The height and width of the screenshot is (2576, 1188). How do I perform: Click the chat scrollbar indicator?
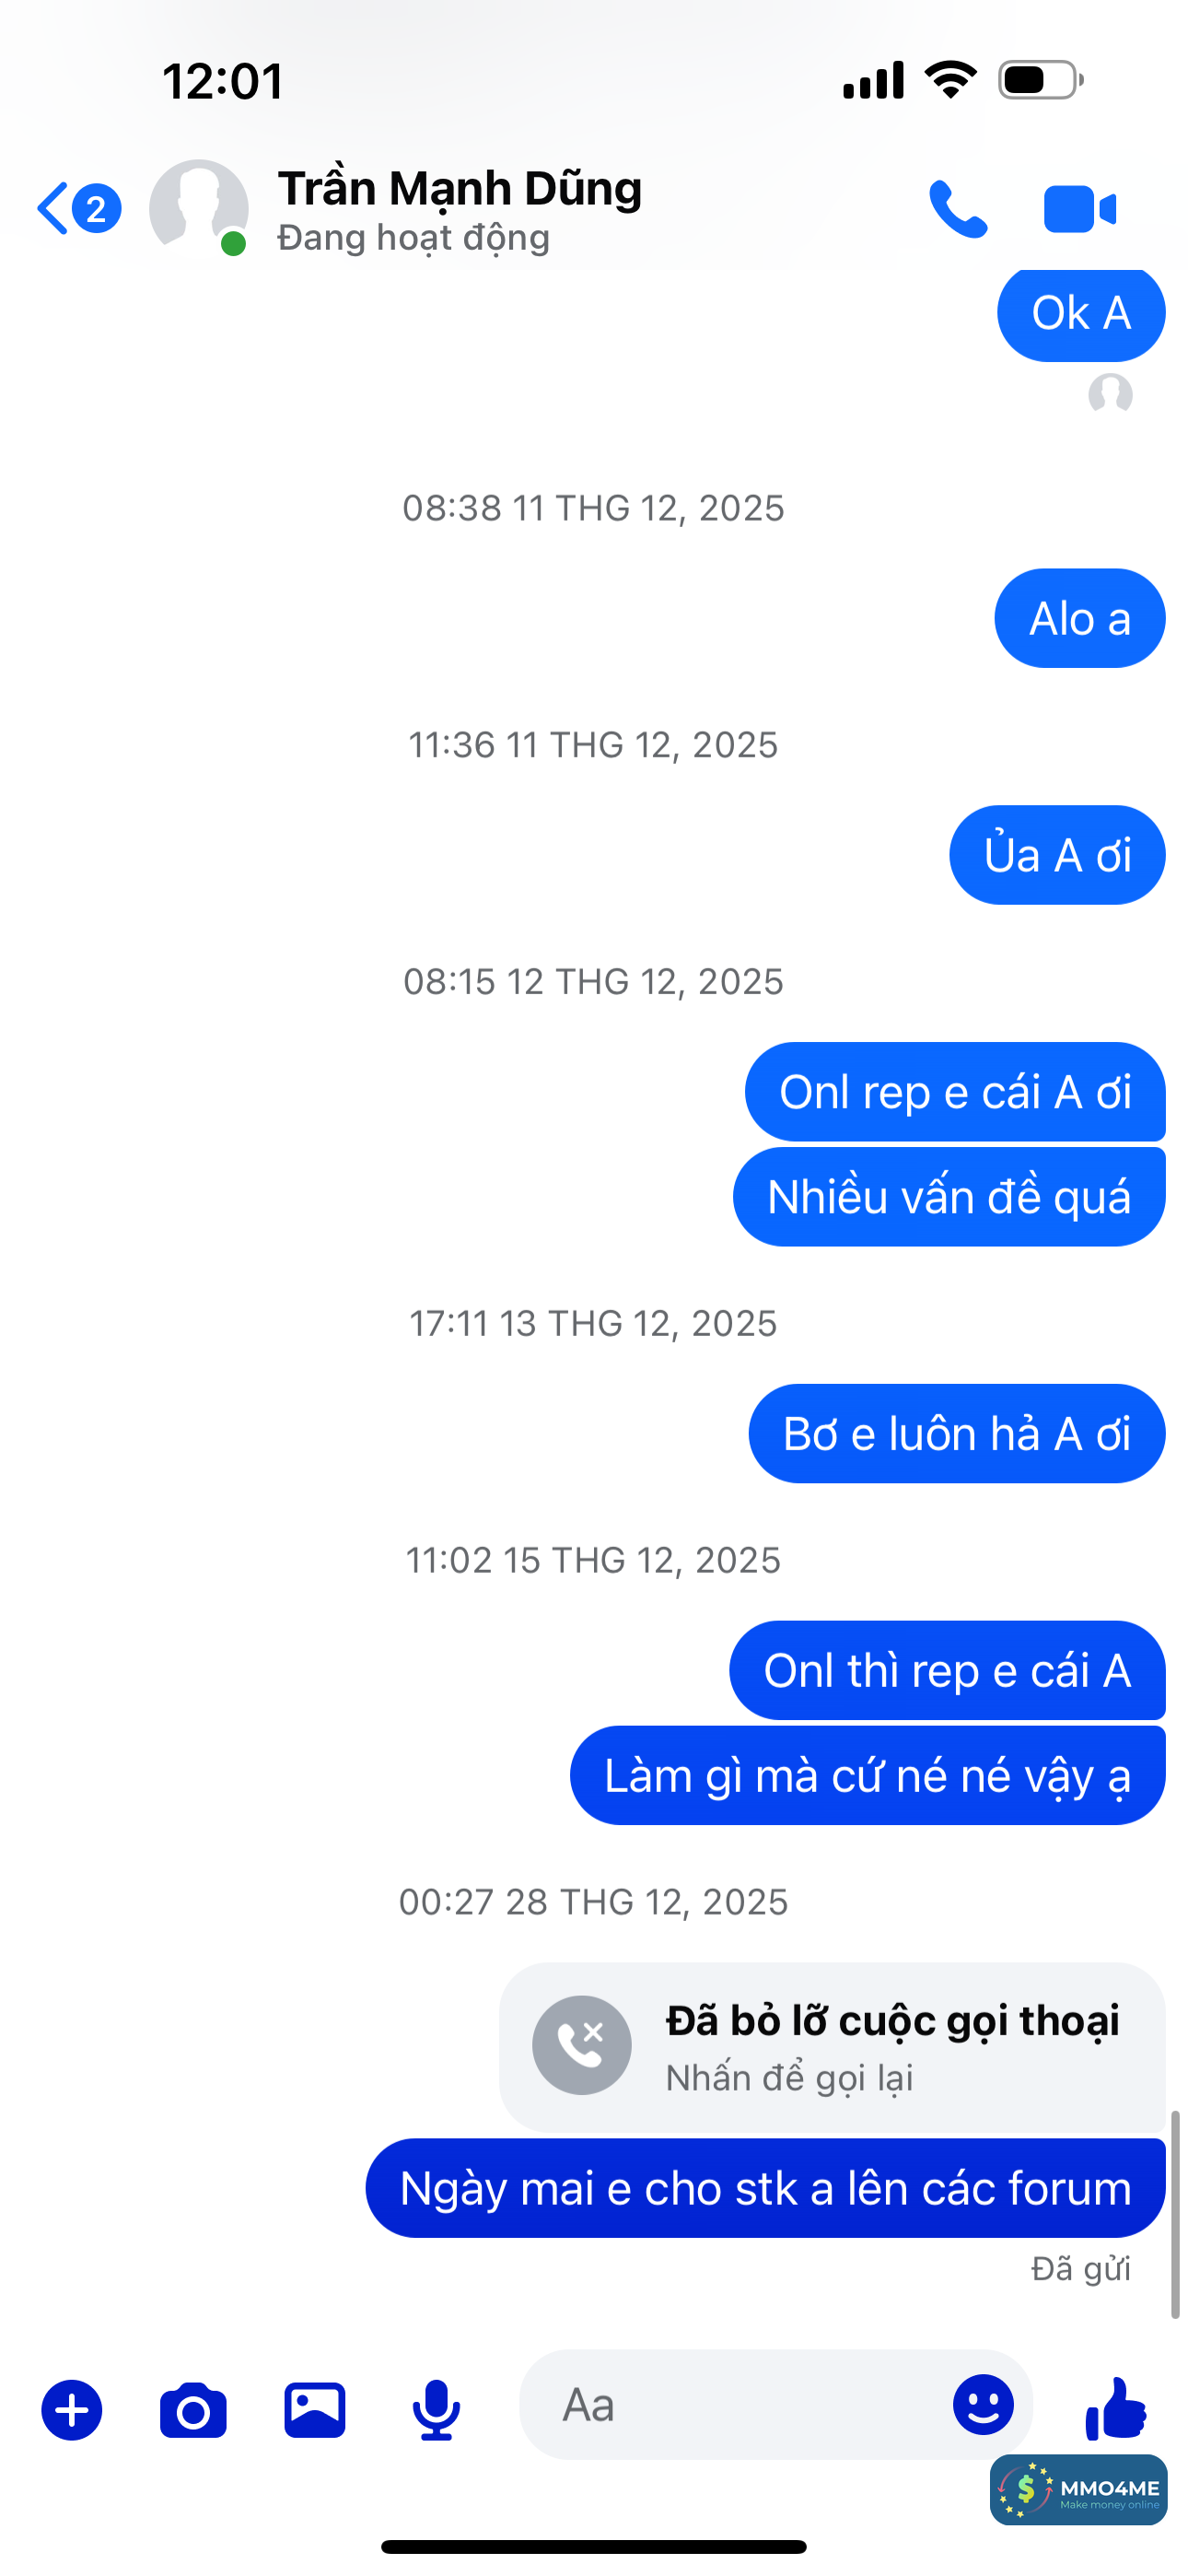1176,2214
